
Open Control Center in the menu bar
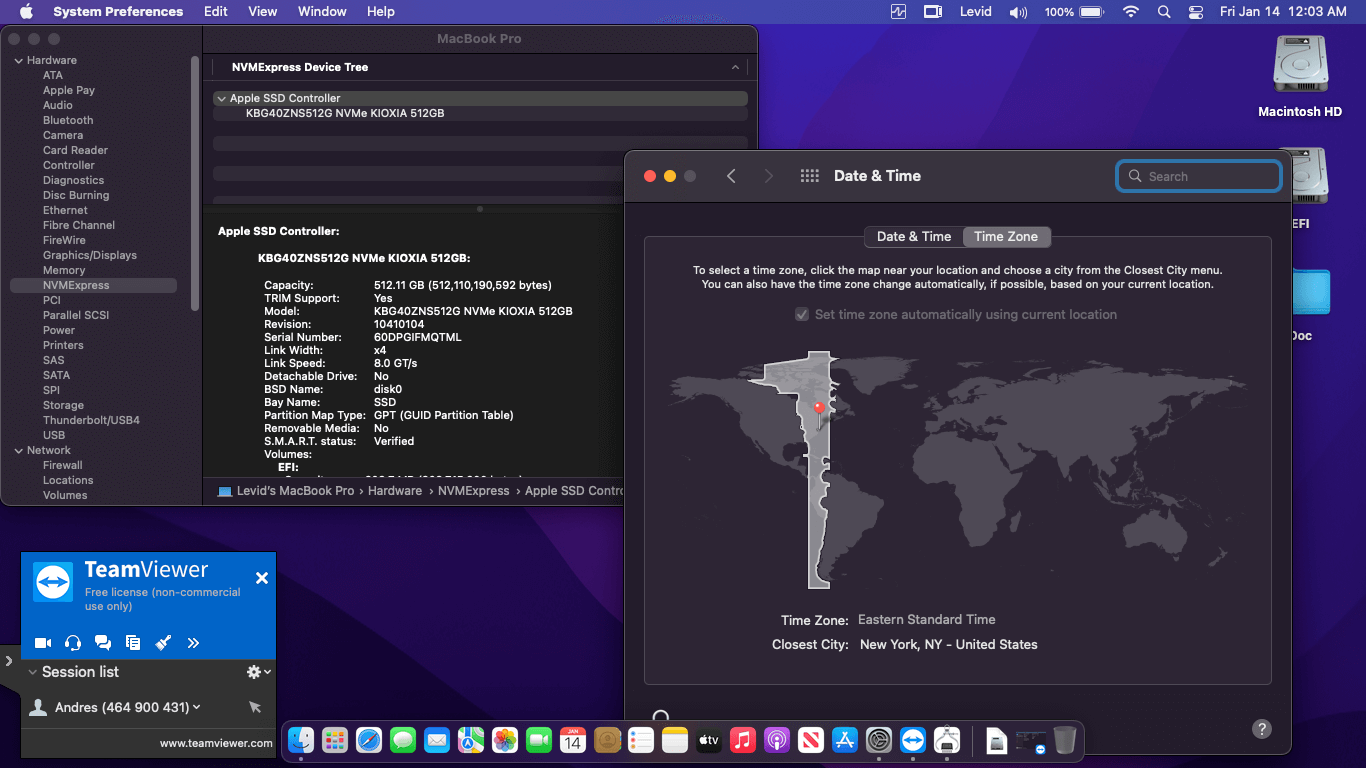click(x=1196, y=12)
